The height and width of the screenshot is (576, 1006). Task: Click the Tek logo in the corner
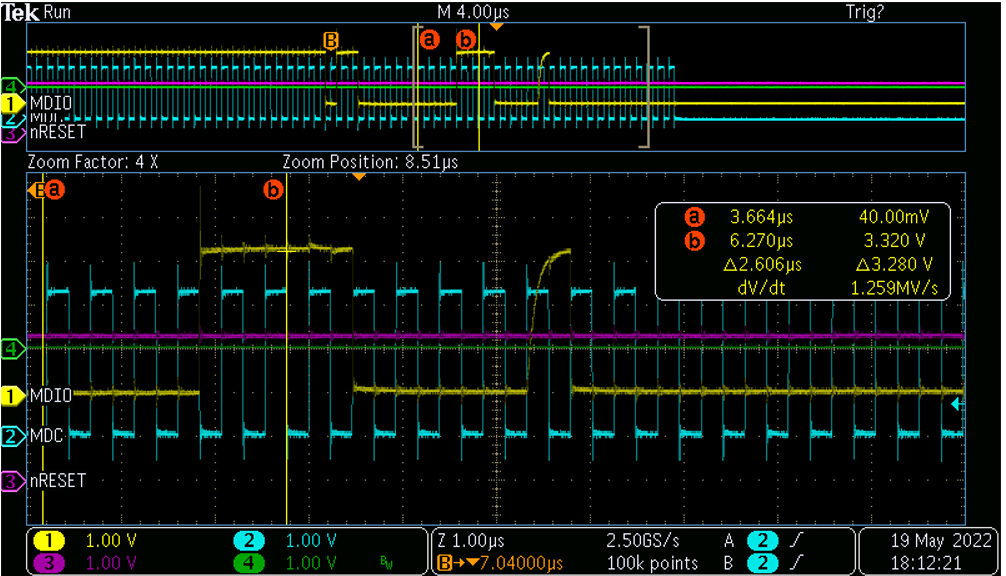20,12
